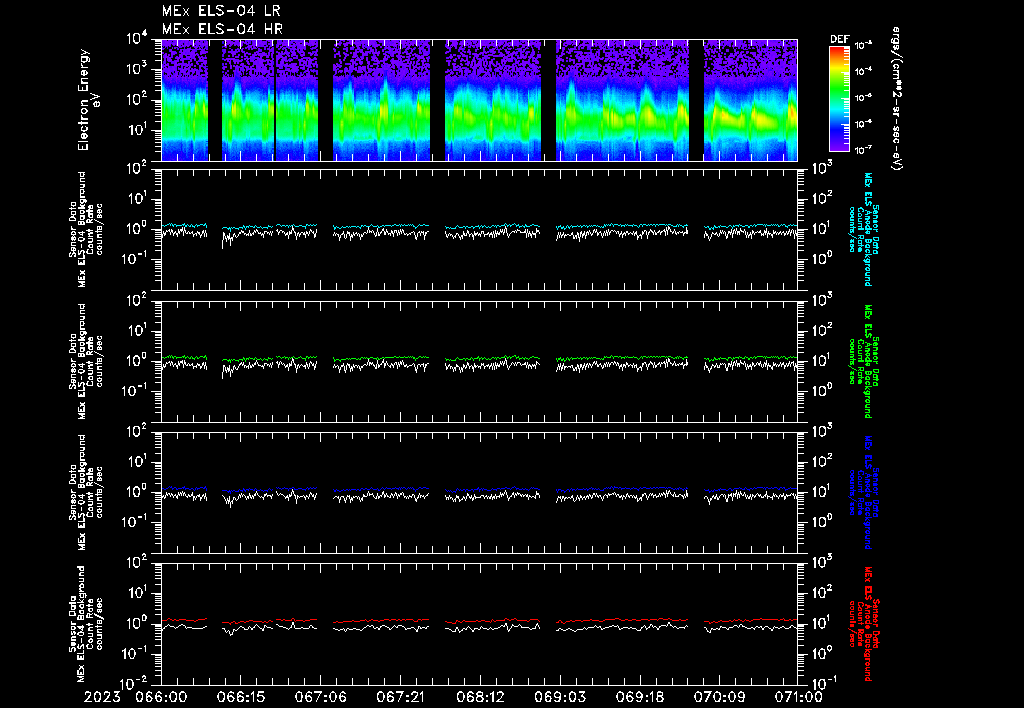Click the cyan background count rate plot
This screenshot has width=1024, height=708.
click(479, 229)
